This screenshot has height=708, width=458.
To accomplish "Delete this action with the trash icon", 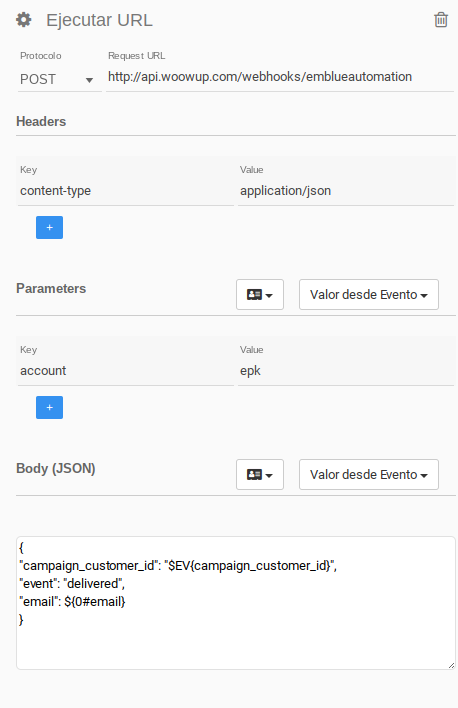I will 441,20.
